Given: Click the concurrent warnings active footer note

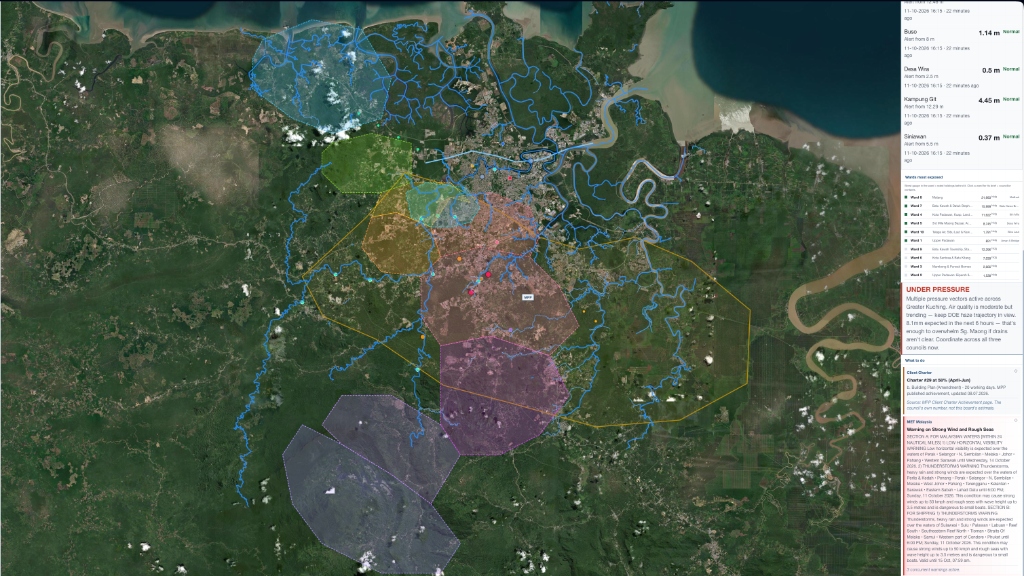Looking at the screenshot, I should [x=933, y=569].
